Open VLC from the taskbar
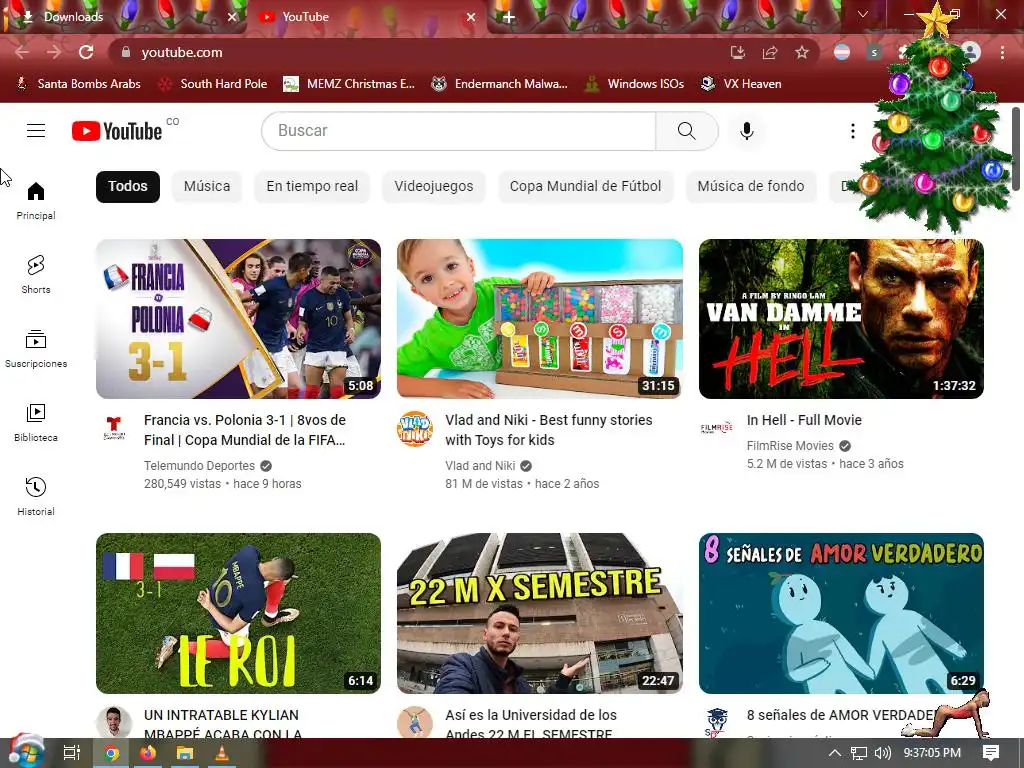This screenshot has width=1024, height=768. point(221,753)
